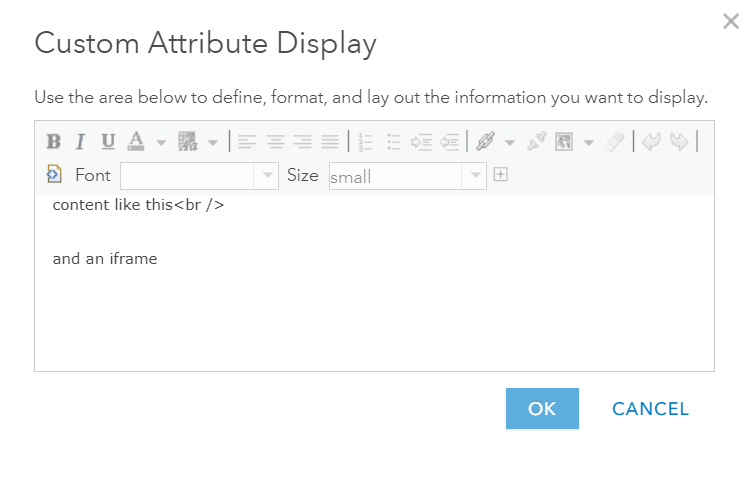This screenshot has width=753, height=478.
Task: Toggle italic formatting
Action: pyautogui.click(x=81, y=142)
